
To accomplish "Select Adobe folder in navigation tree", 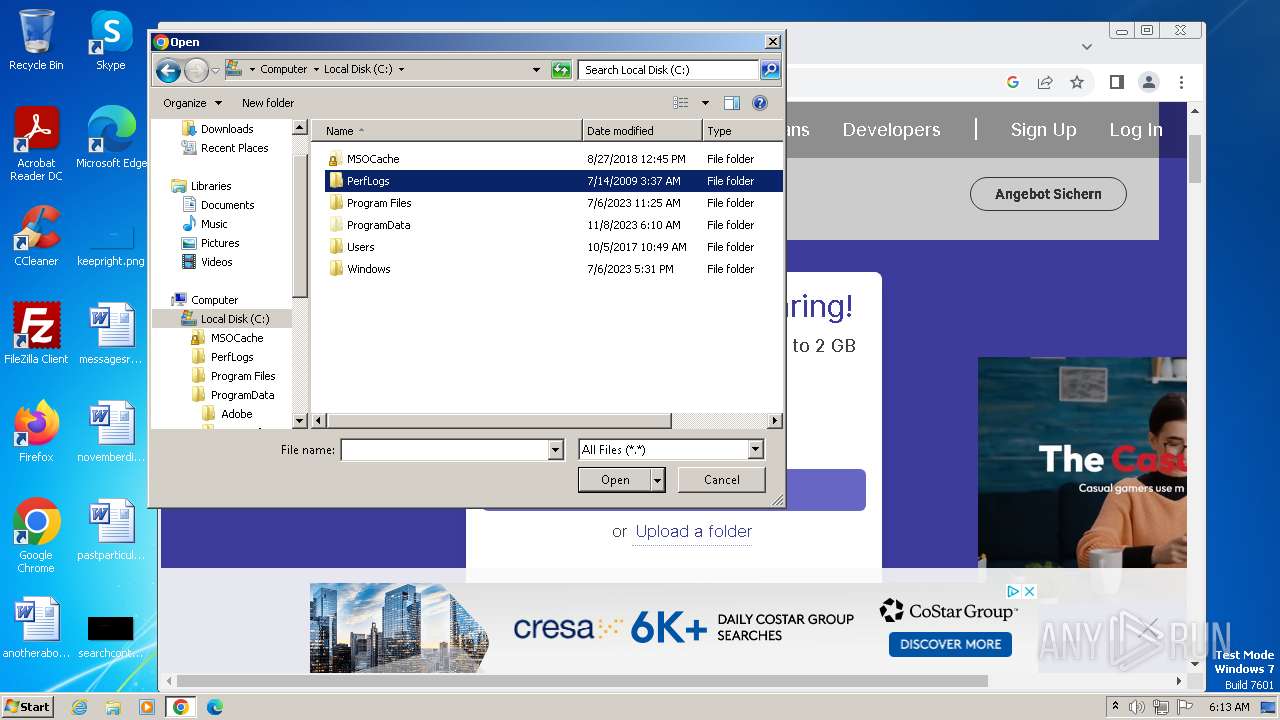I will tap(236, 414).
